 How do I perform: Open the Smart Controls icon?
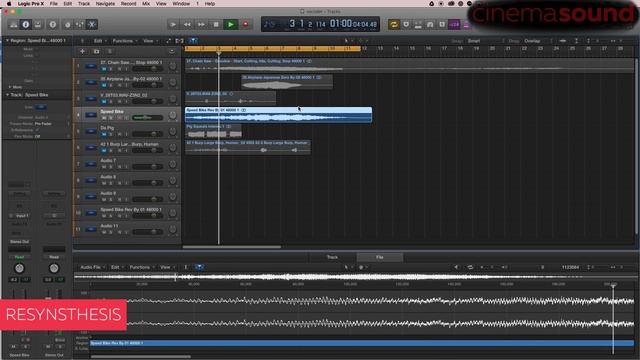point(67,24)
